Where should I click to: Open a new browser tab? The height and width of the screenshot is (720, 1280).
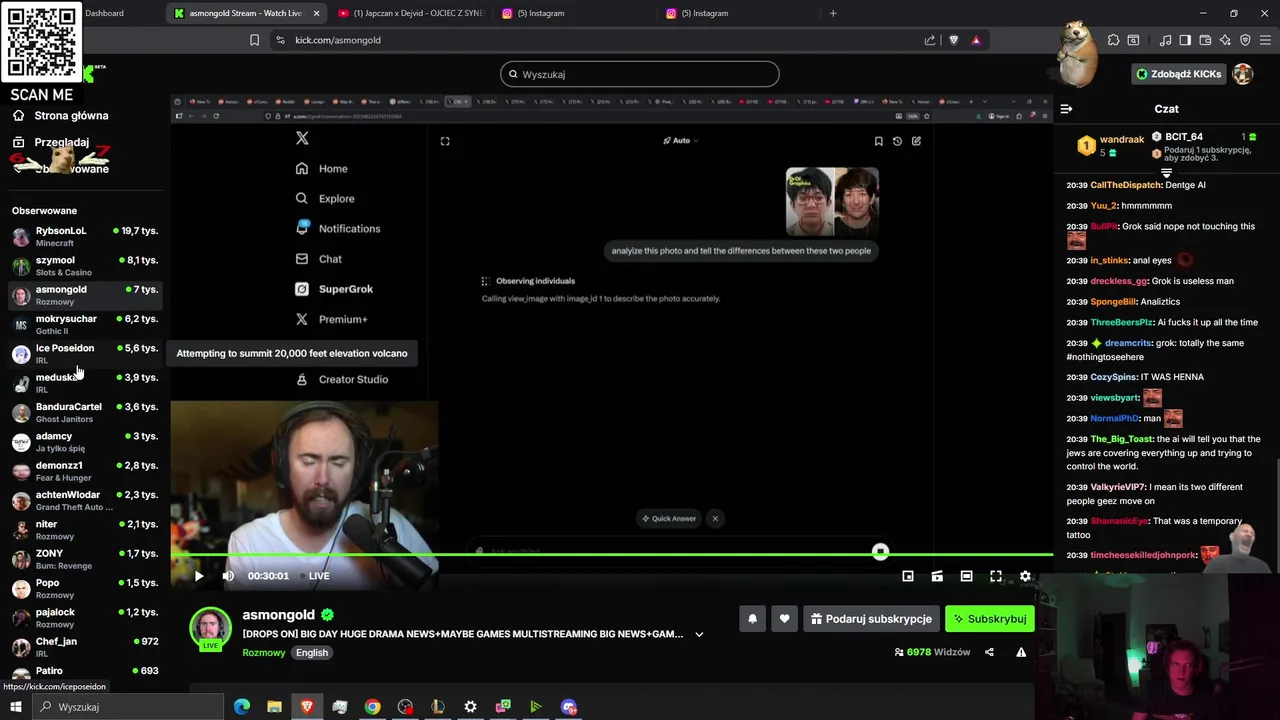click(833, 13)
